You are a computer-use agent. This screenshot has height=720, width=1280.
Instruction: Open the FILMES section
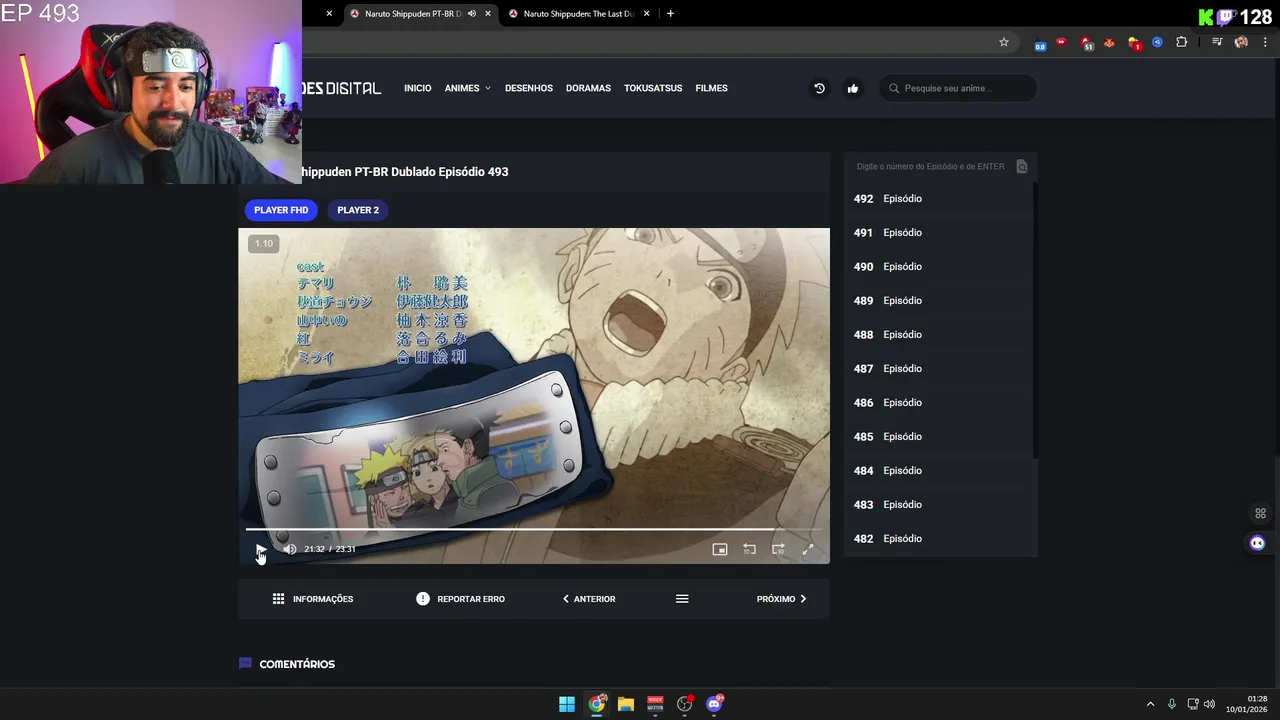click(x=711, y=88)
